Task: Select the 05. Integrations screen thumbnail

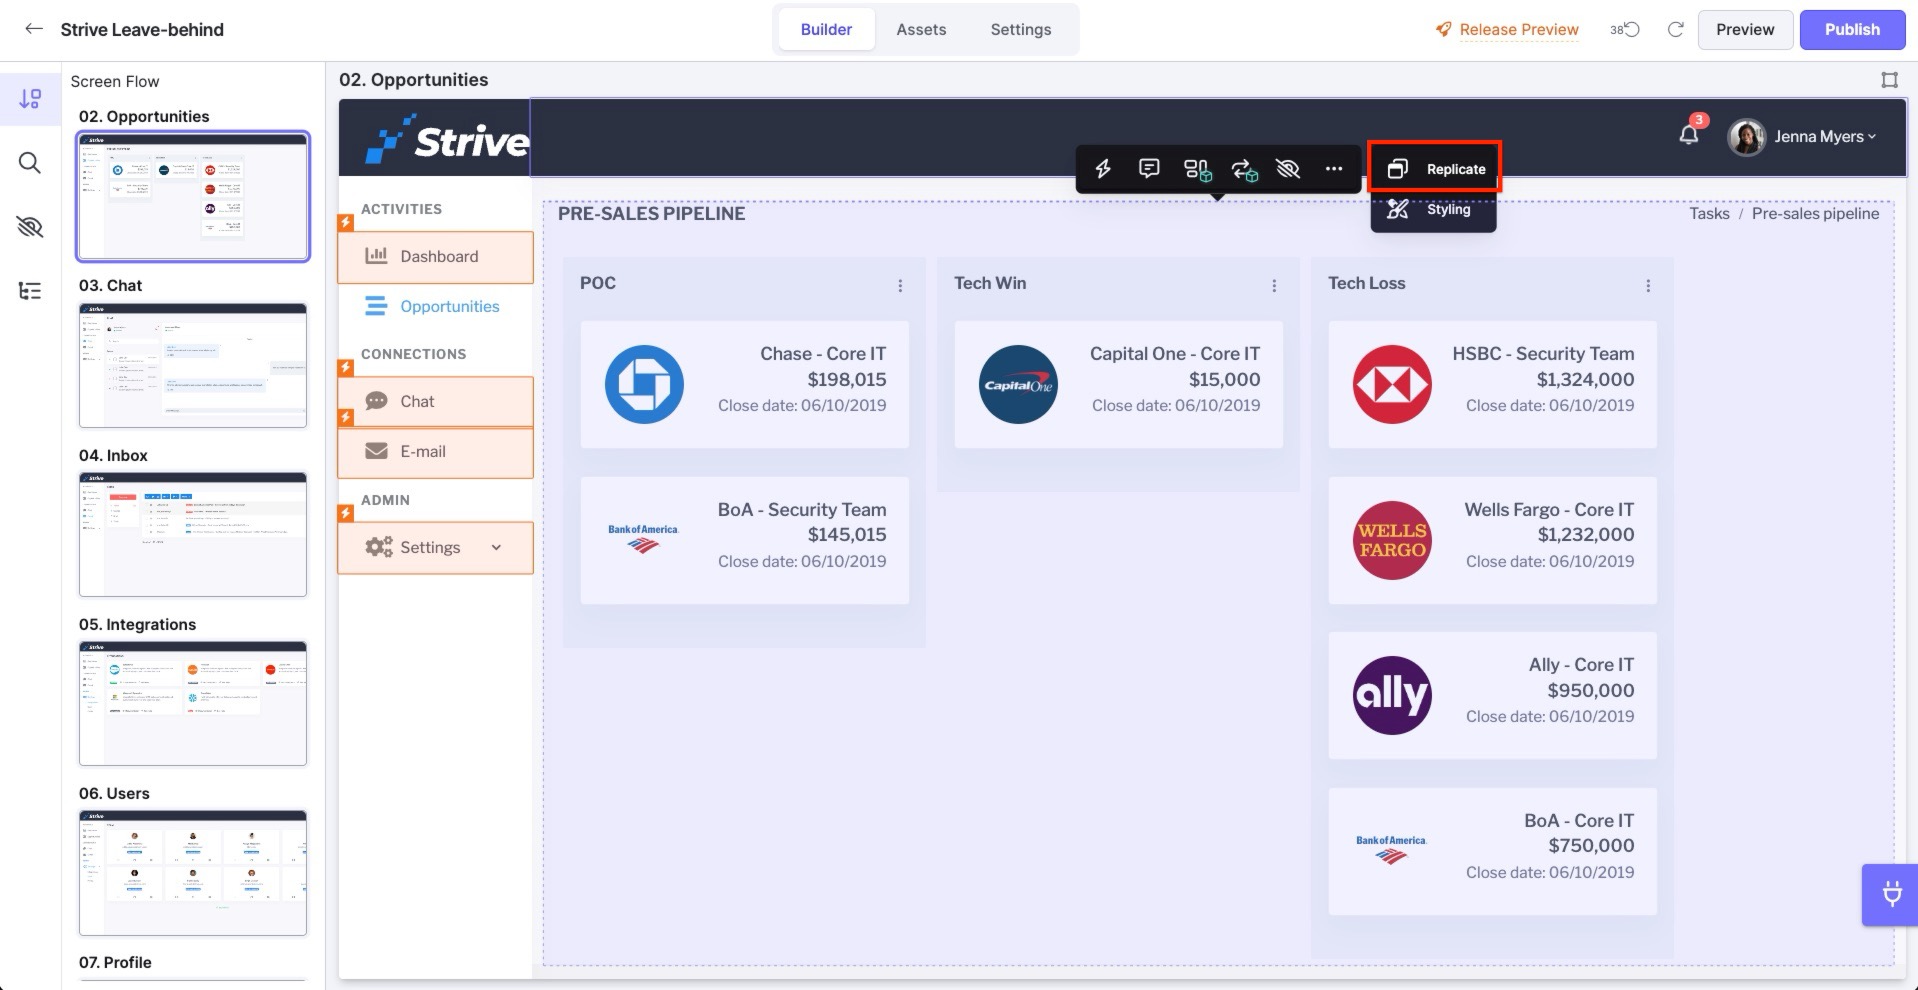Action: tap(193, 703)
